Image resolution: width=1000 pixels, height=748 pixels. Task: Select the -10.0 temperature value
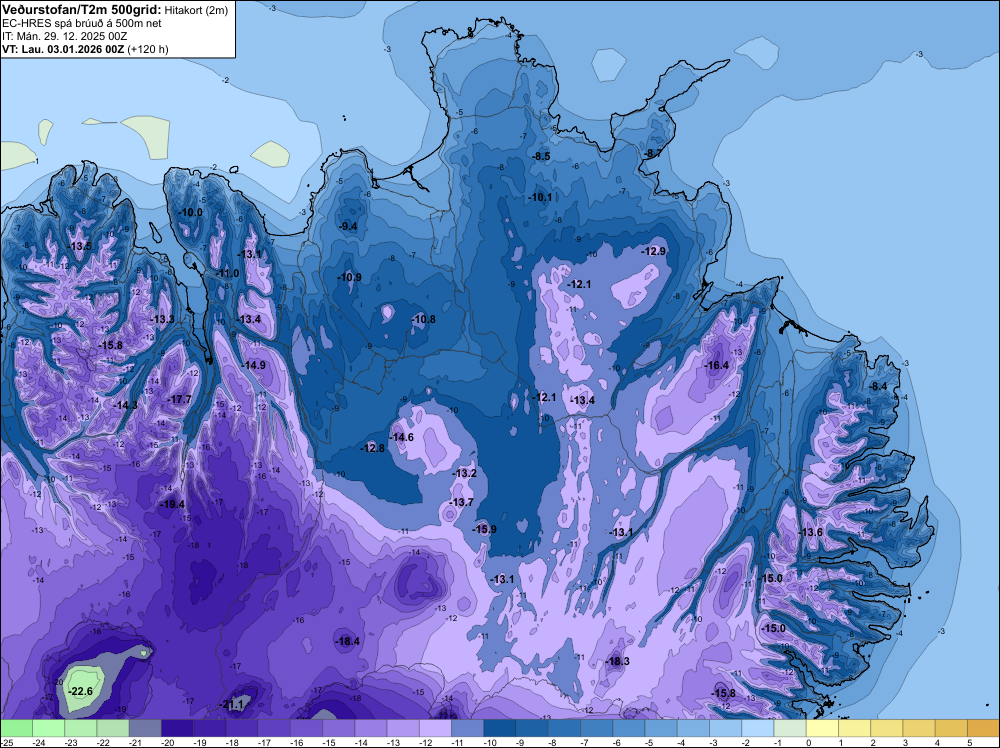[191, 212]
